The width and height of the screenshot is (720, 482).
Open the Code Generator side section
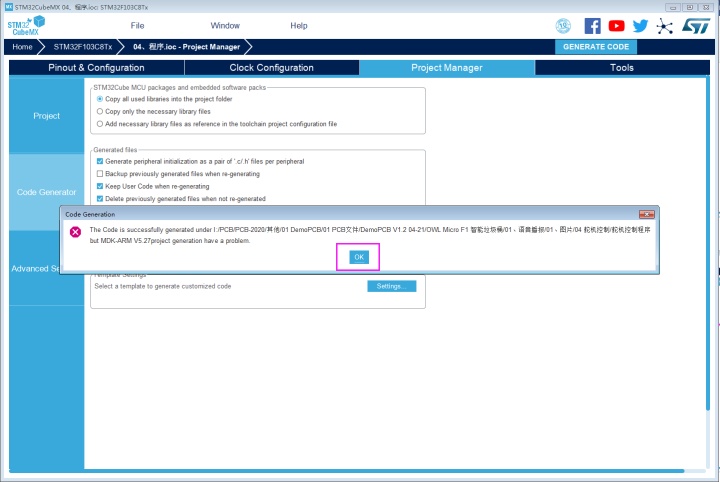tap(46, 192)
